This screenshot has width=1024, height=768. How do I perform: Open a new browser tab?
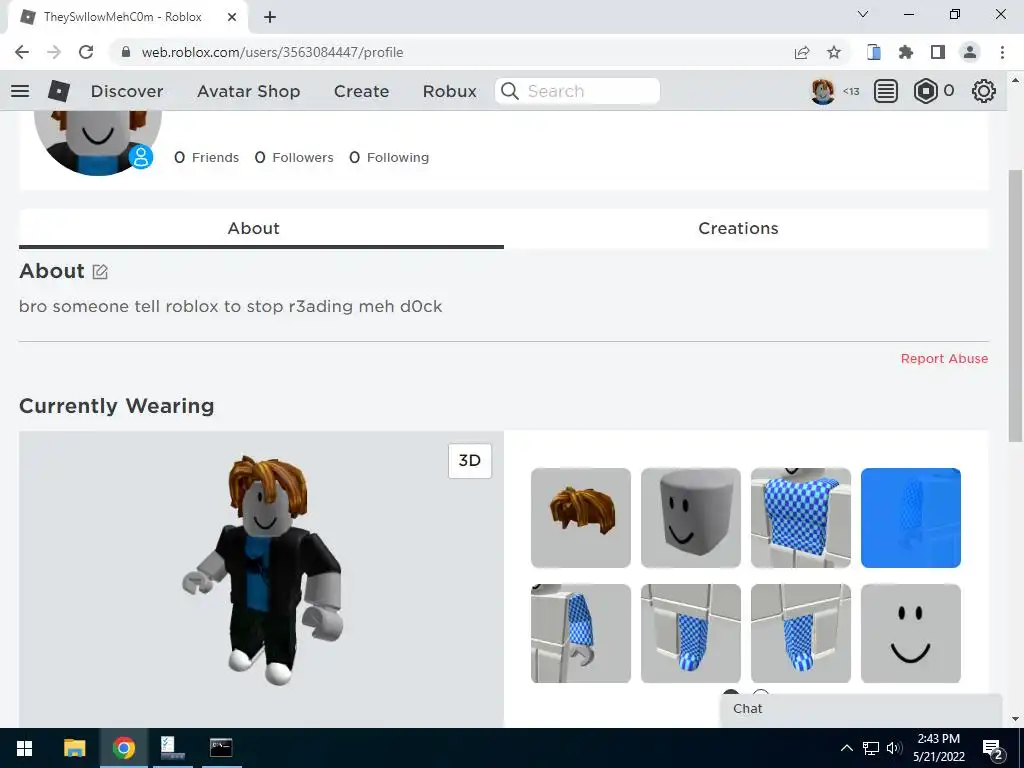click(x=270, y=17)
